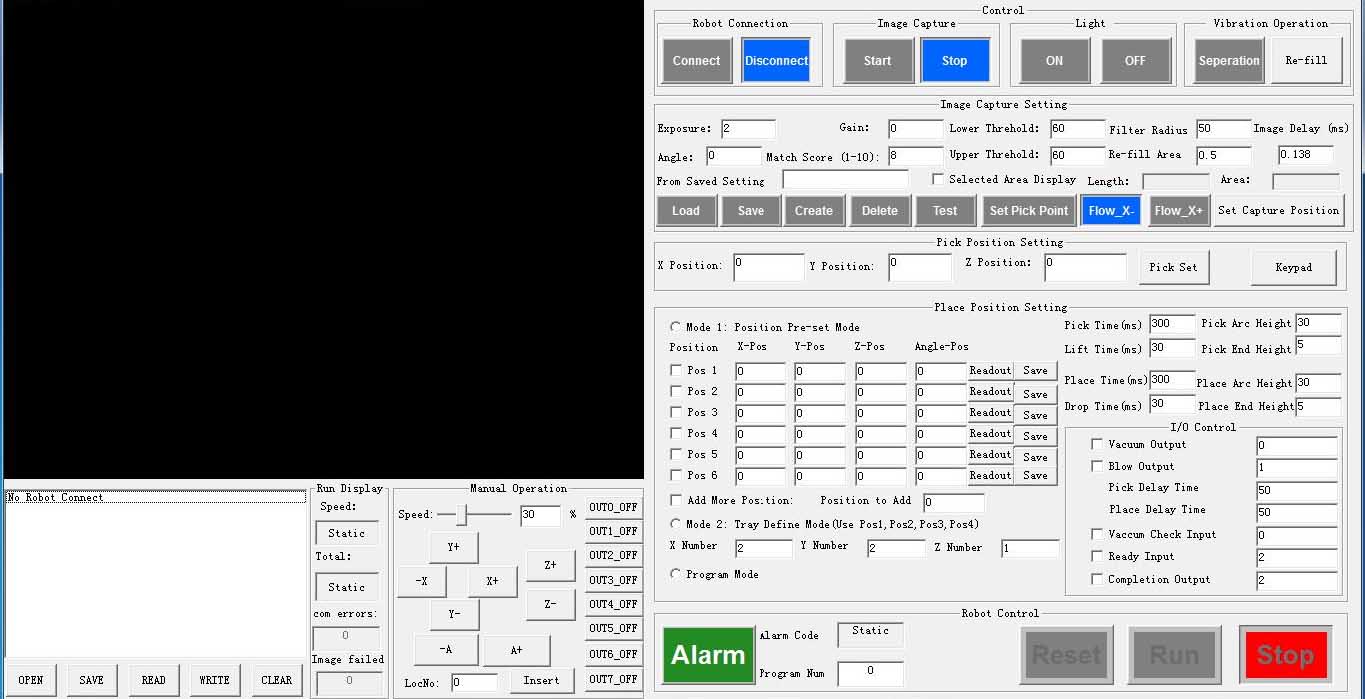The width and height of the screenshot is (1365, 699).
Task: Select Mode 1 Position Pre-set radio
Action: [676, 327]
